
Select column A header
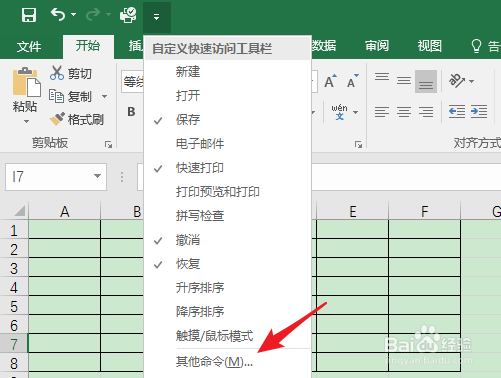coord(65,211)
